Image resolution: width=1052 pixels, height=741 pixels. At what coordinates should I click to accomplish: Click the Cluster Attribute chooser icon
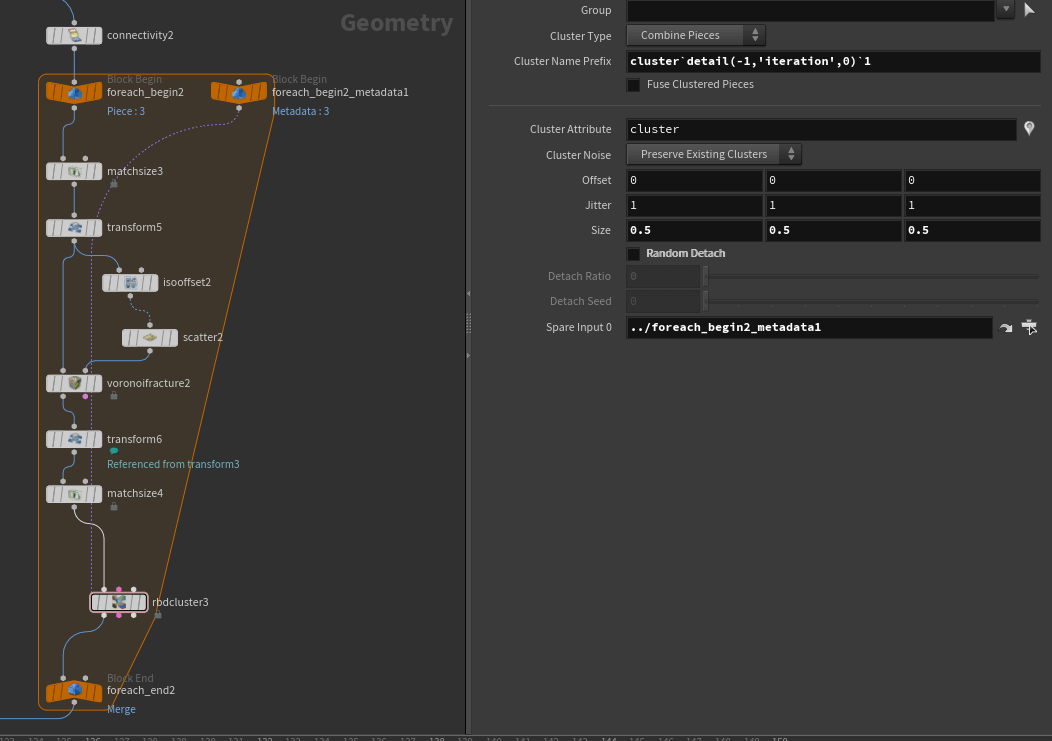(1029, 129)
